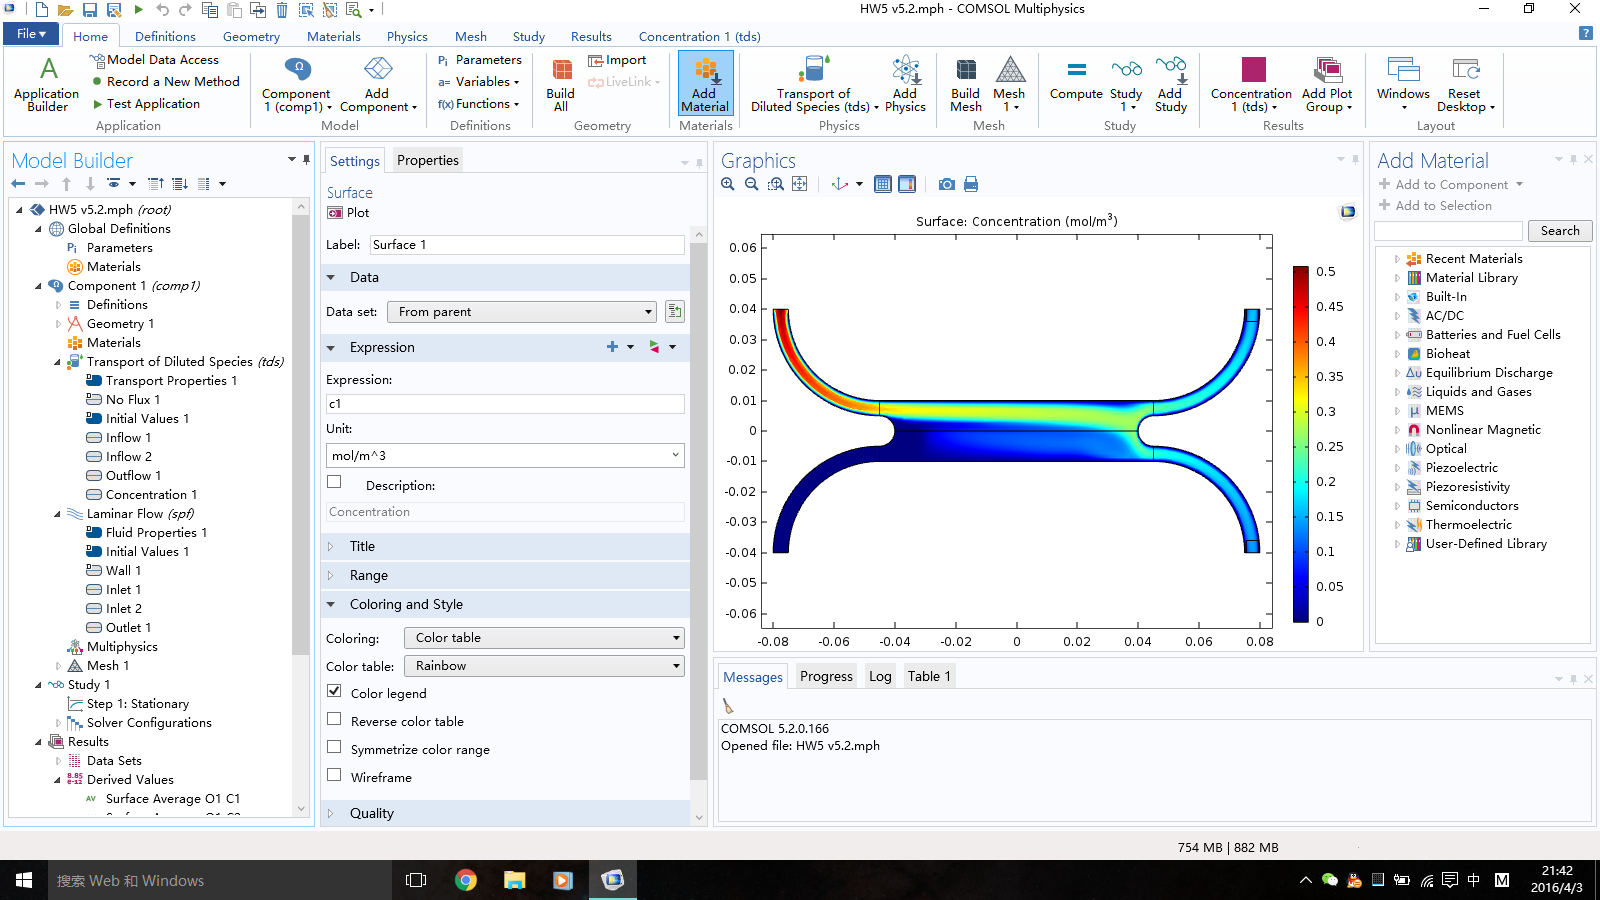Click the Undo icon in quick access toolbar
The image size is (1600, 900).
[x=162, y=10]
